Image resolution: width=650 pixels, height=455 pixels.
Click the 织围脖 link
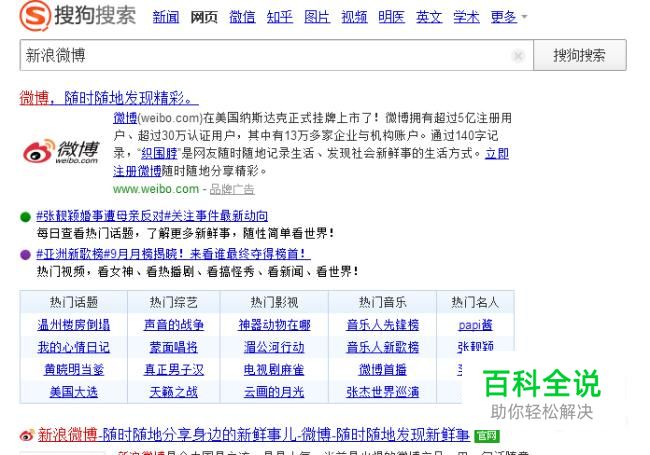point(159,153)
